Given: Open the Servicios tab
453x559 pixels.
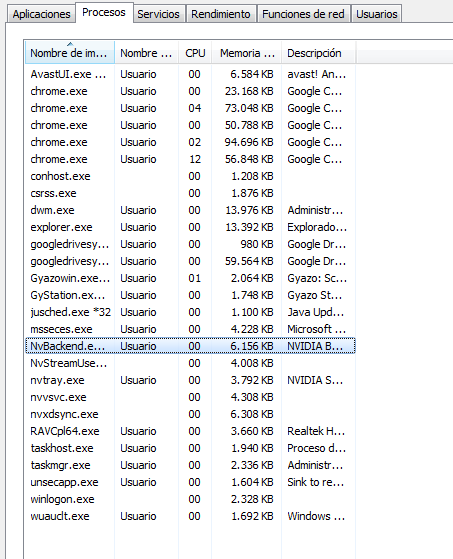Looking at the screenshot, I should pos(158,14).
